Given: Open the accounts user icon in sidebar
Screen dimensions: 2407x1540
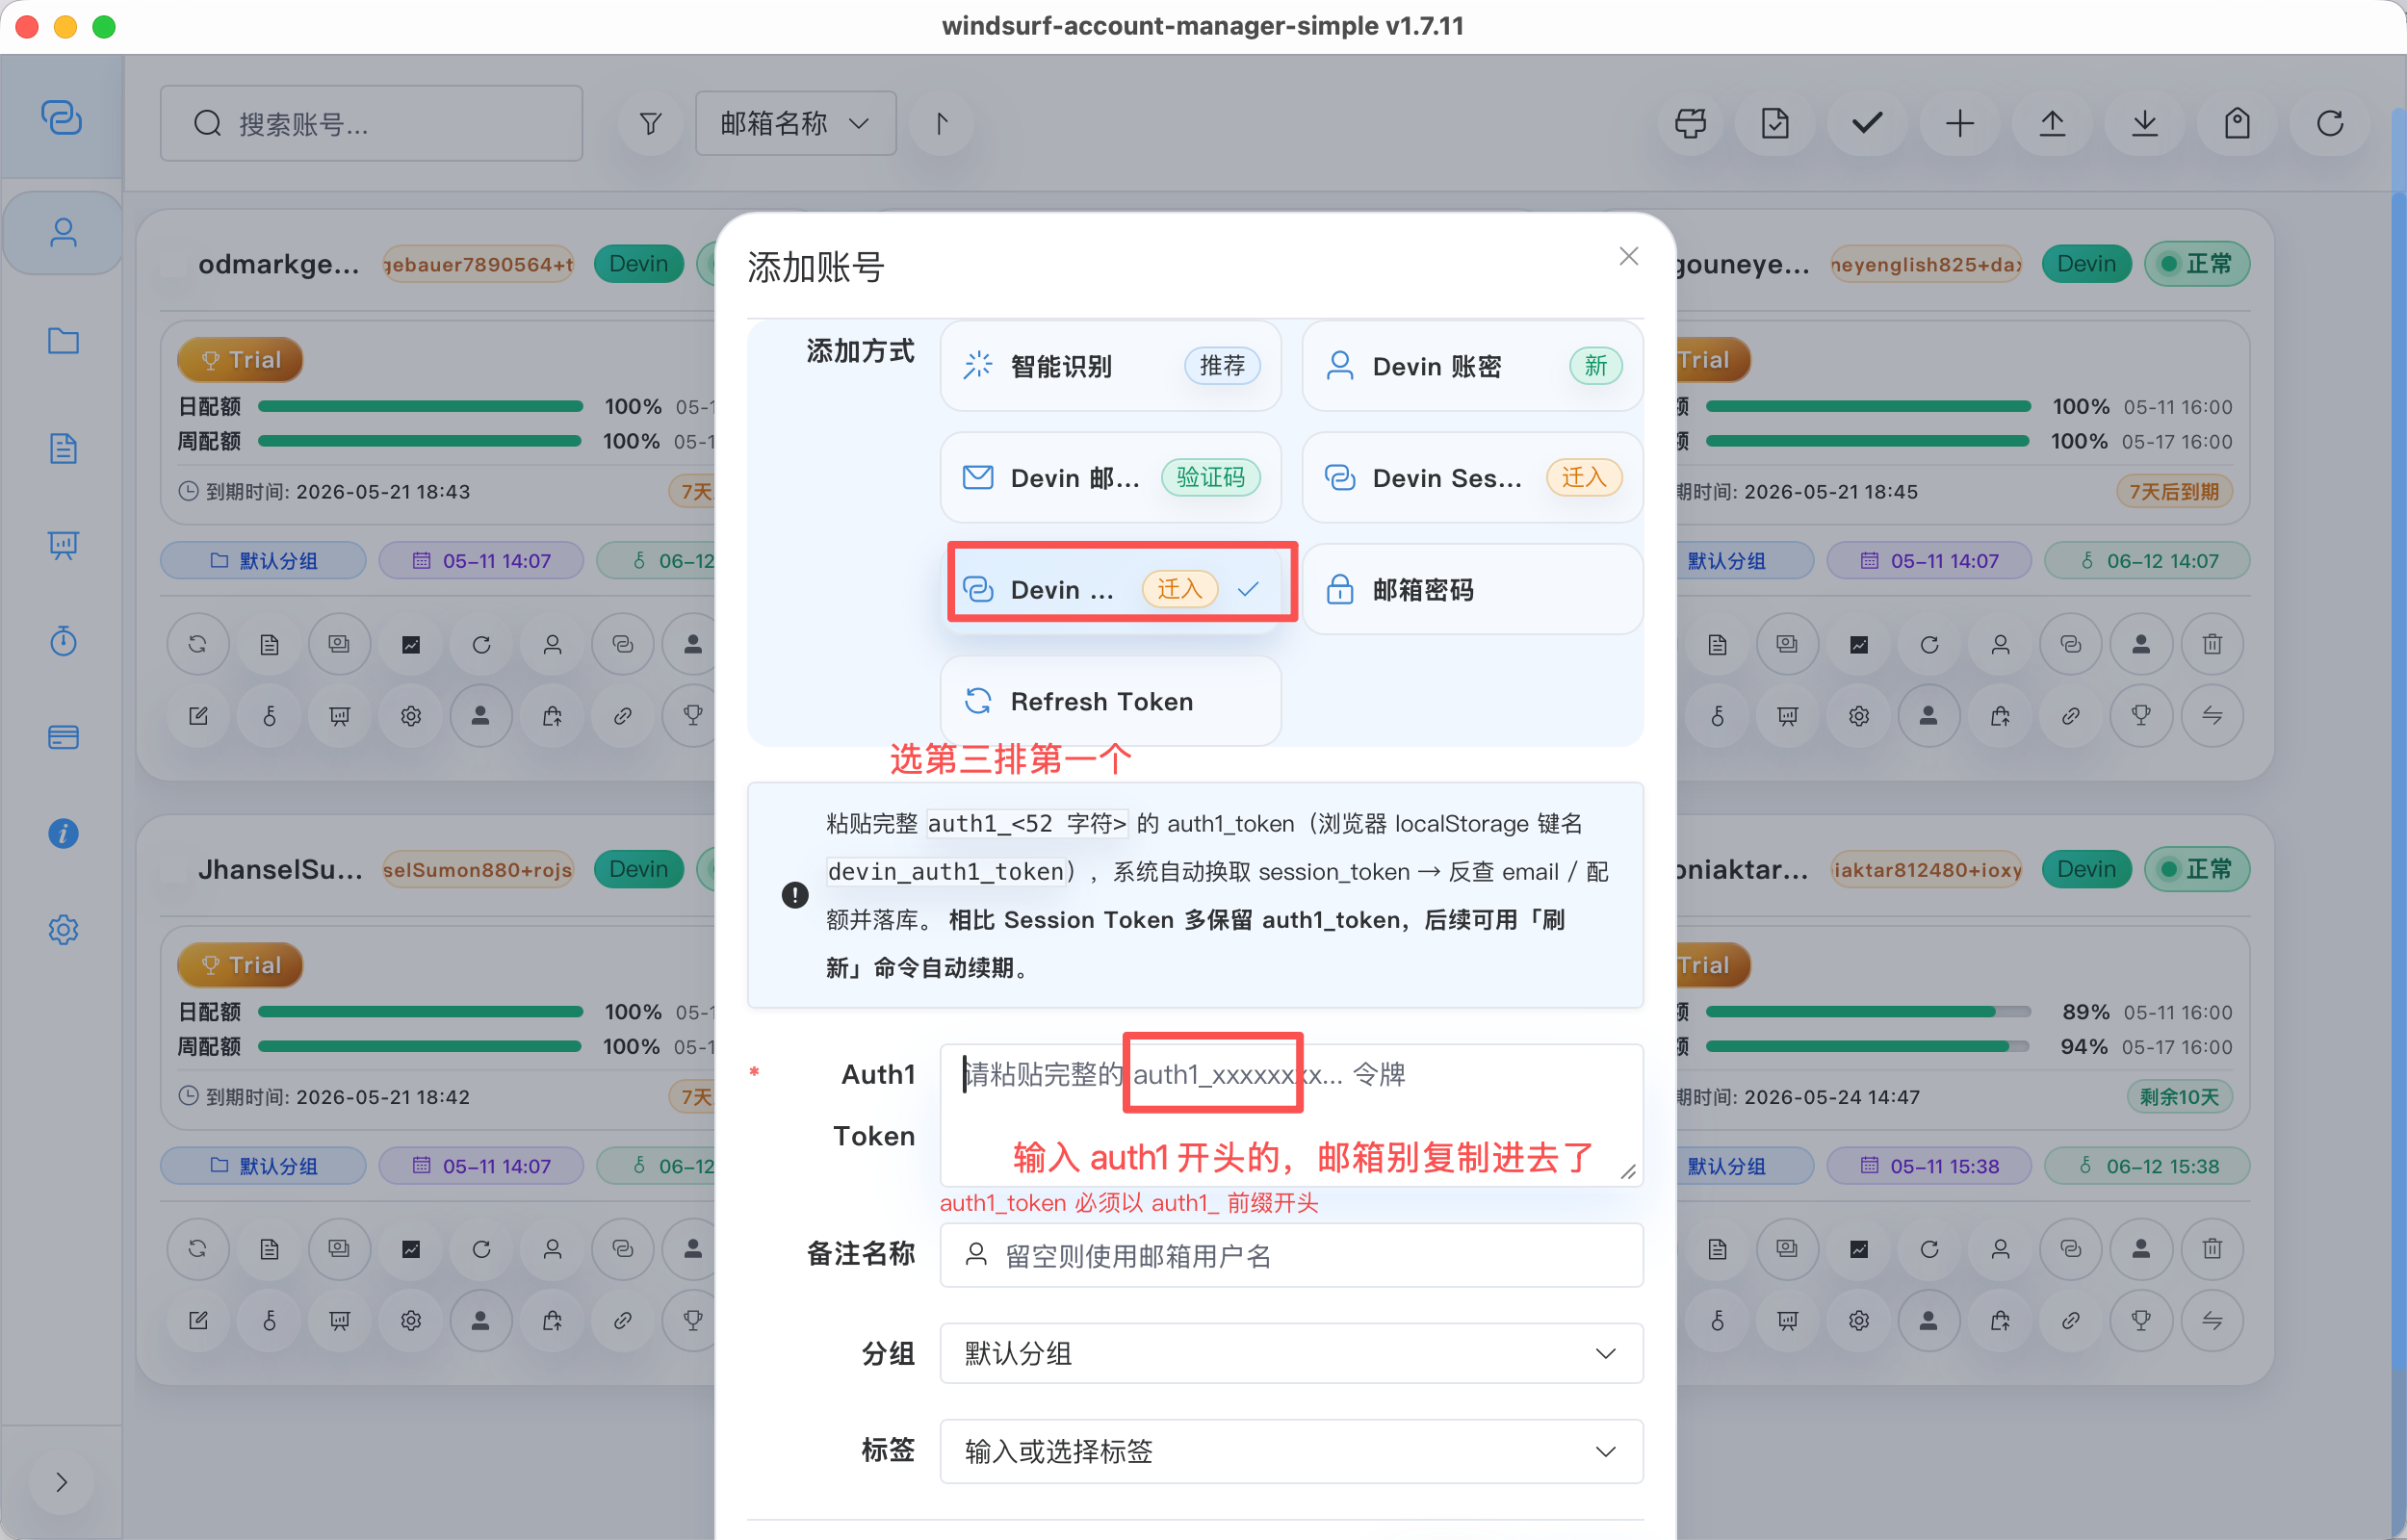Looking at the screenshot, I should [63, 233].
